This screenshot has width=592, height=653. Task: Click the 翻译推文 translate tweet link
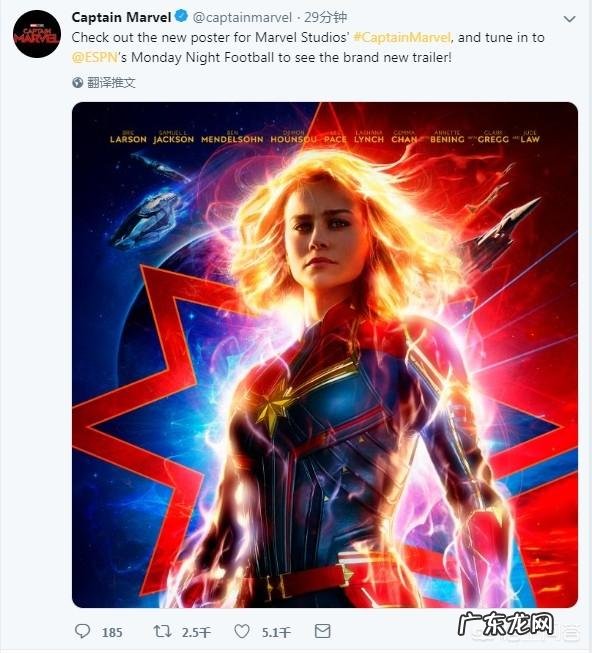coord(111,82)
